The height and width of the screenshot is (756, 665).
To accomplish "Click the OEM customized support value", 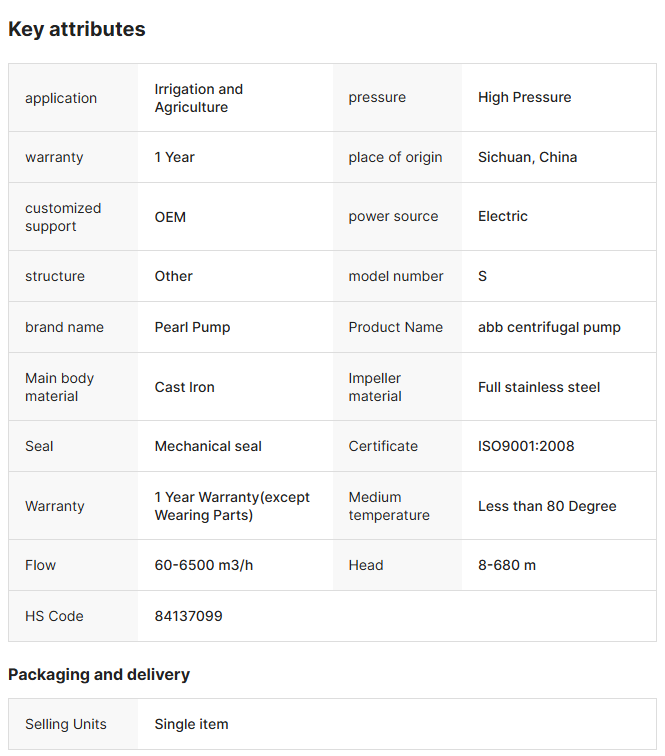I will click(170, 217).
